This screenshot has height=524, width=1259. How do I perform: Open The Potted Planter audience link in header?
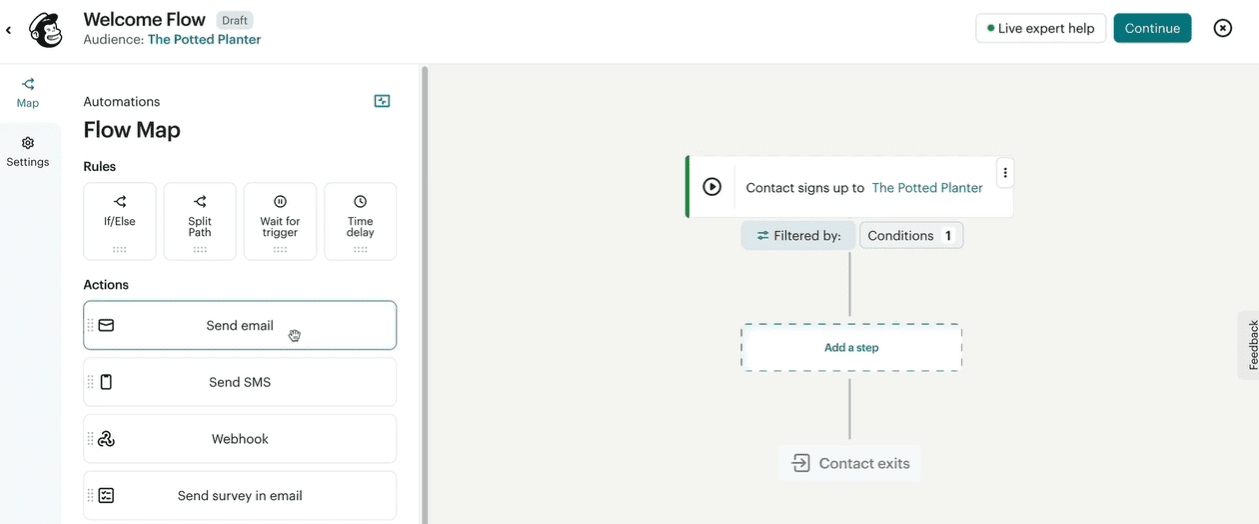[x=204, y=40]
